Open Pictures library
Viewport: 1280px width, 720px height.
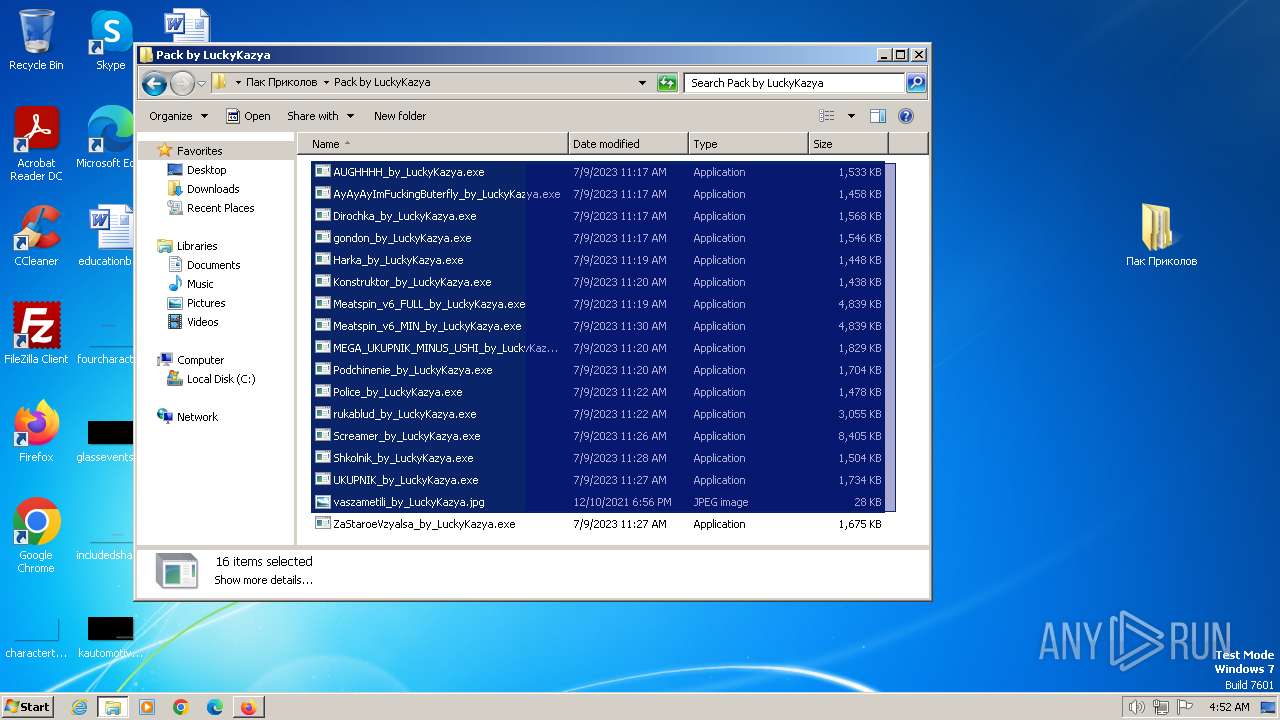coord(205,303)
